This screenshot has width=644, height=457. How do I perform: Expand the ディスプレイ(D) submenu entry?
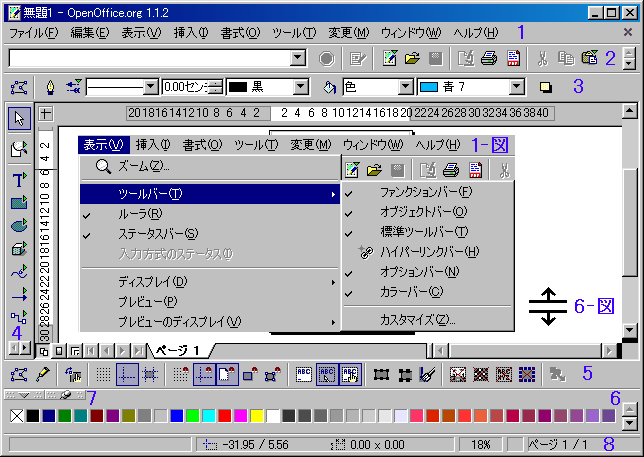point(209,282)
